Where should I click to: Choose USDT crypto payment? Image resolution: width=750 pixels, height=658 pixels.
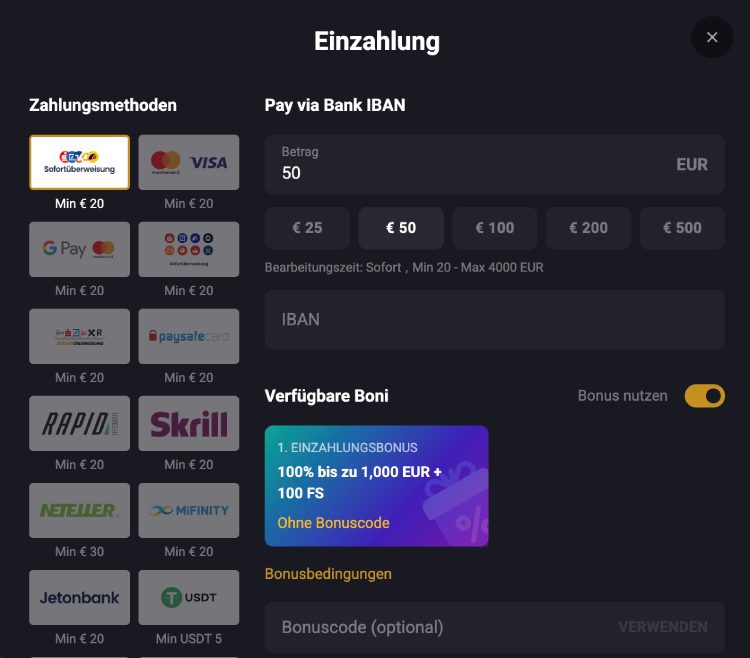pos(188,597)
